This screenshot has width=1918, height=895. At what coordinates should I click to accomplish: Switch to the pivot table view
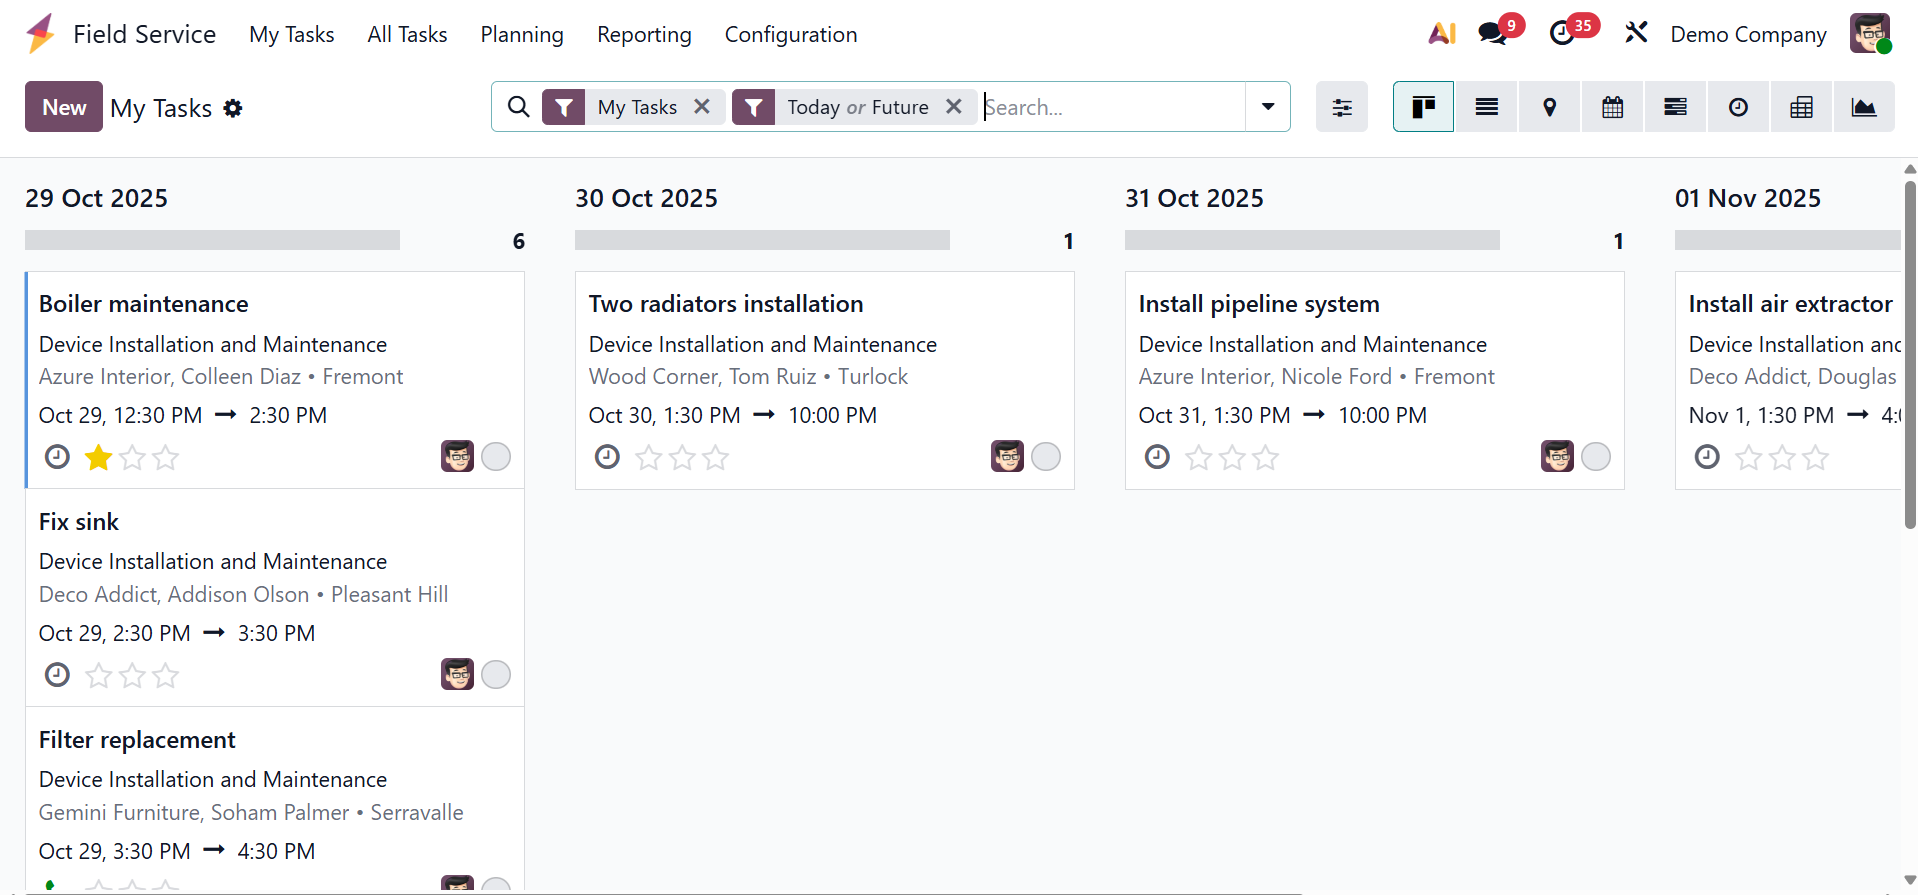[1801, 107]
